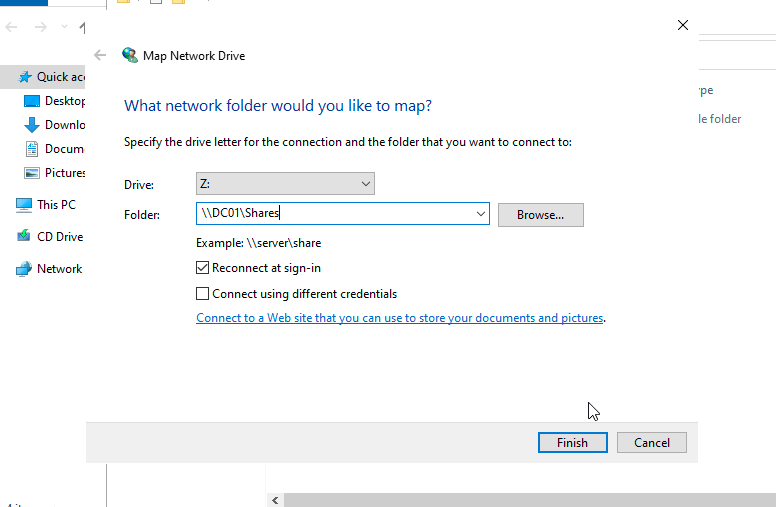This screenshot has height=507, width=776.
Task: Click the Map Network Drive globe icon
Action: click(x=129, y=56)
